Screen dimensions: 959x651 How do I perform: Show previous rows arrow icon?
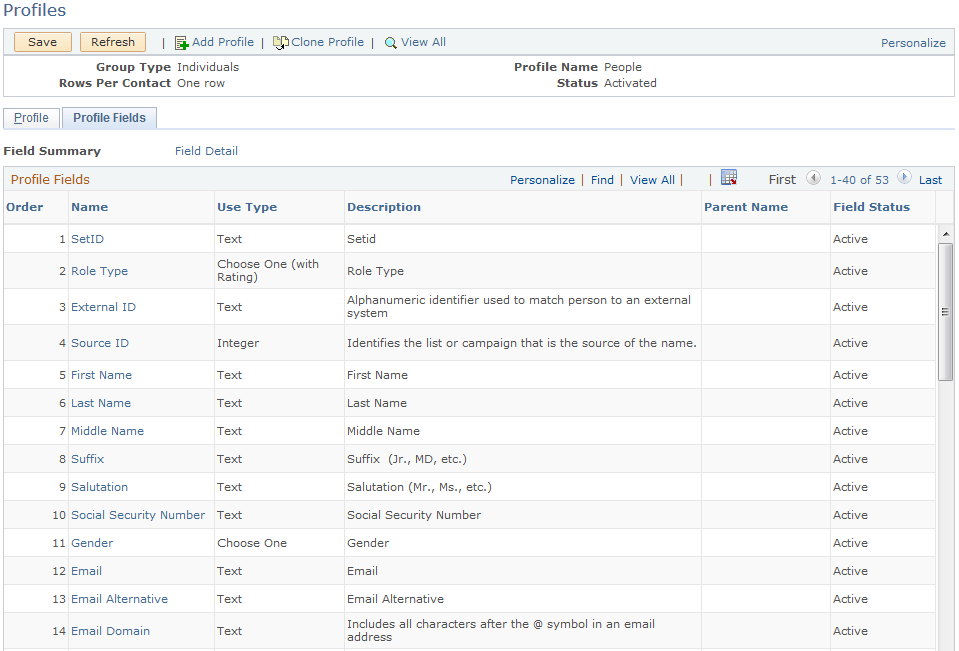[813, 178]
